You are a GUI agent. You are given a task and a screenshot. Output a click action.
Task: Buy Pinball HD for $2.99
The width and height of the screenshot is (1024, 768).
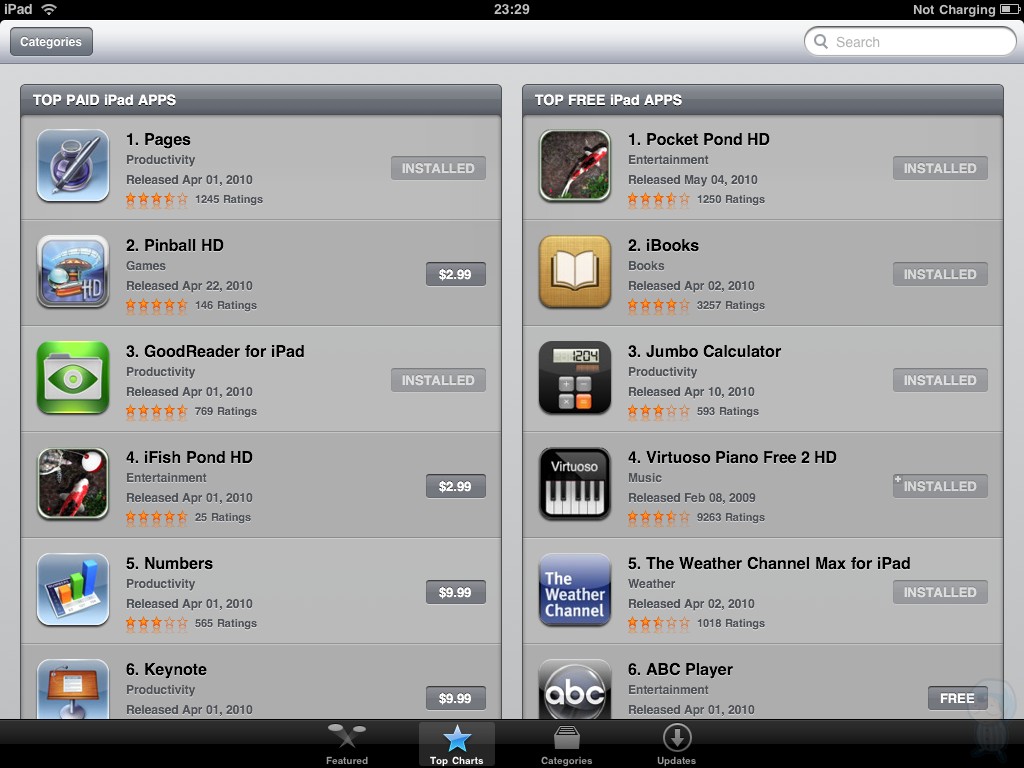[455, 274]
